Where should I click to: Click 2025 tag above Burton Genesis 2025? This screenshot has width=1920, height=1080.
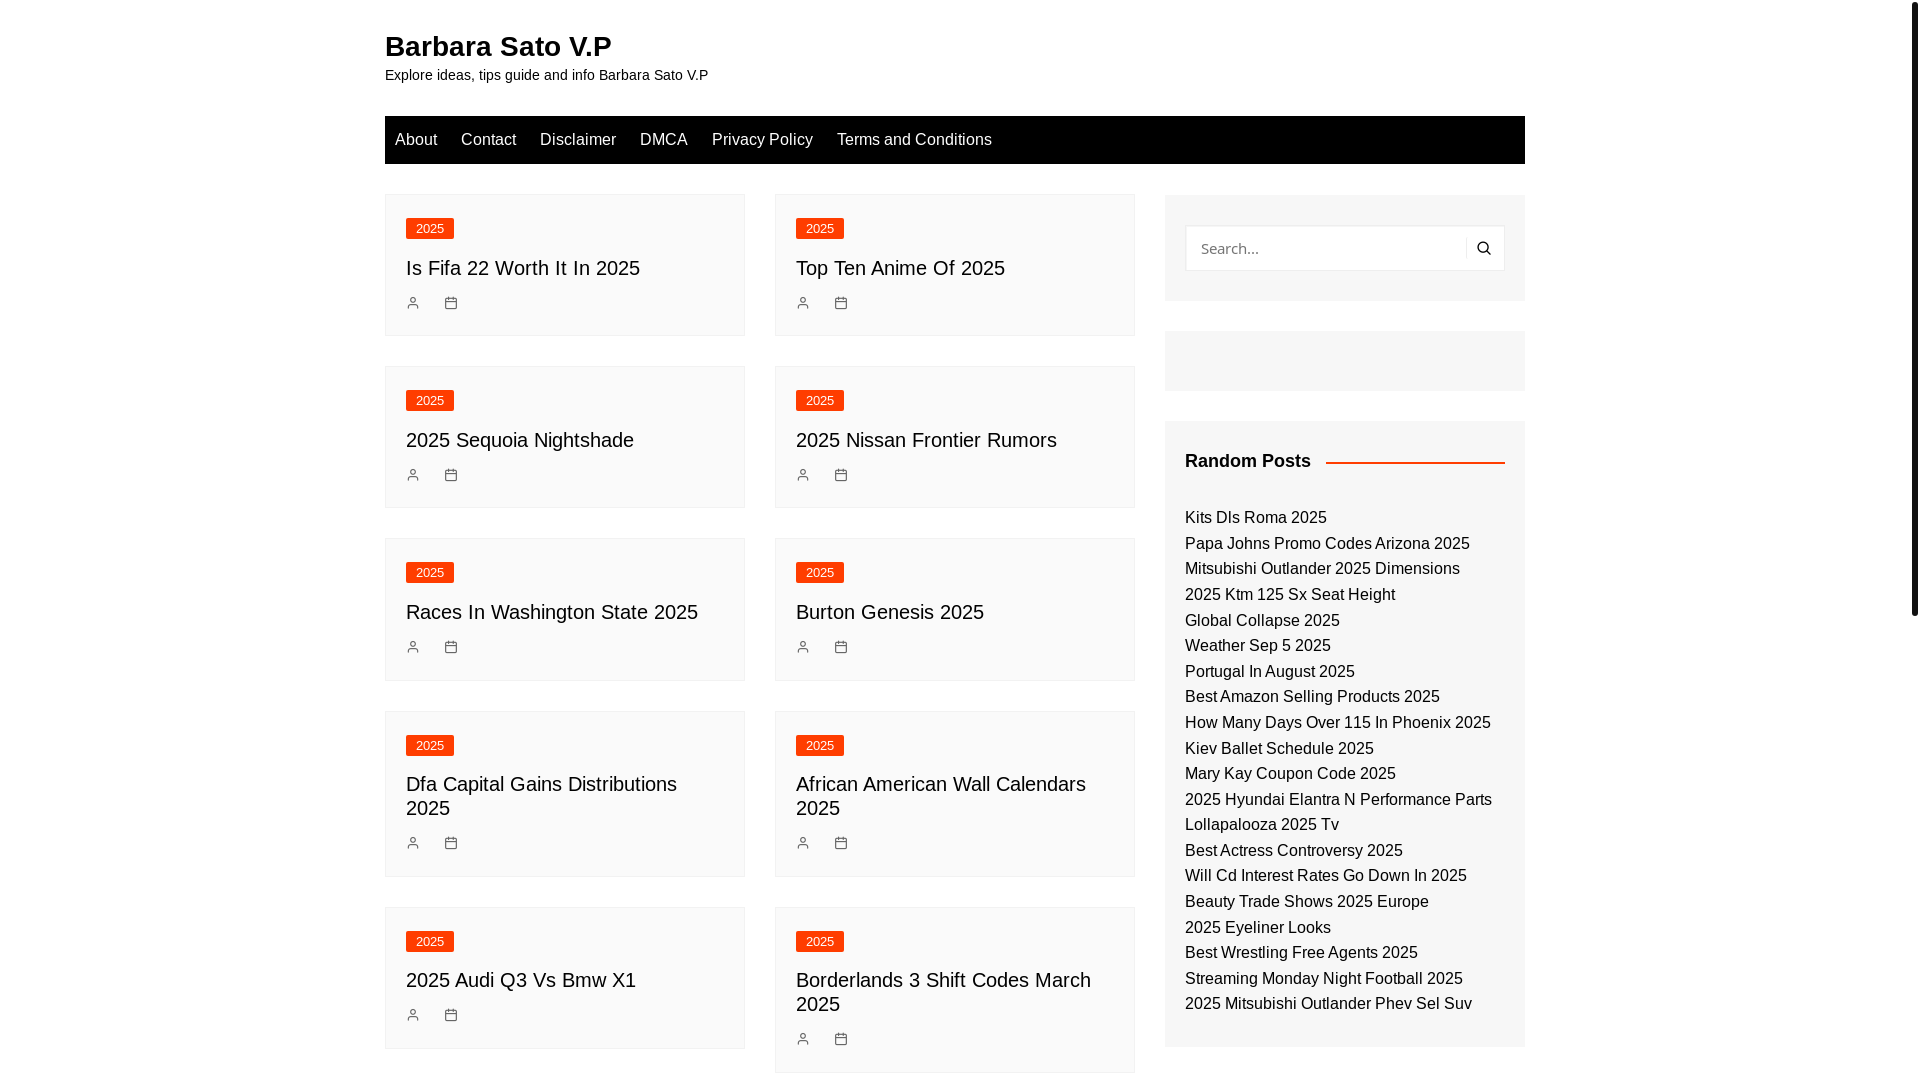coord(820,573)
